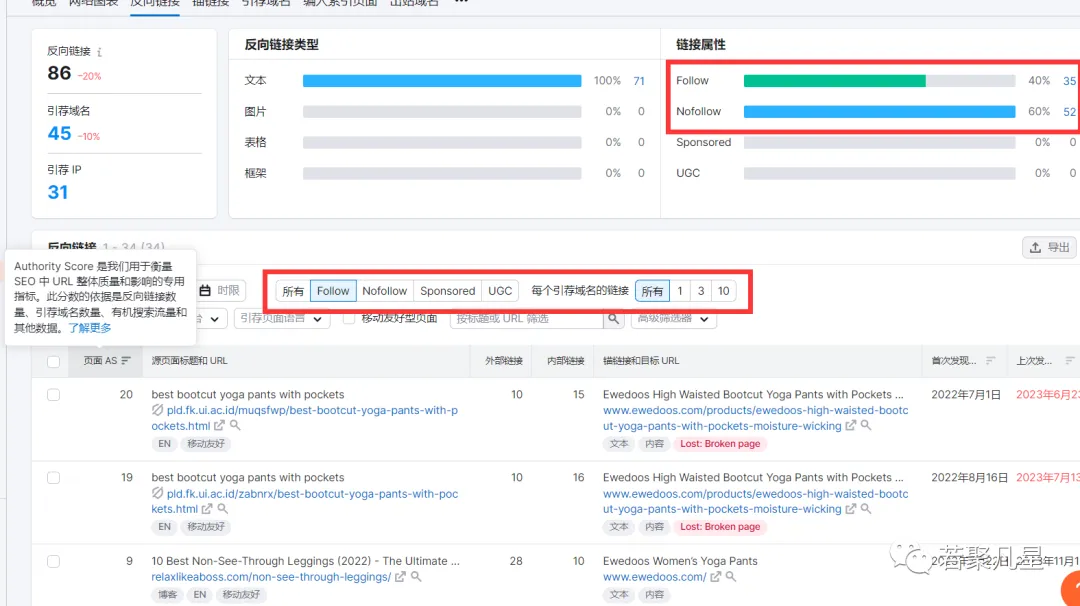Image resolution: width=1080 pixels, height=606 pixels.
Task: Check the row with page AS 19
Action: 54,478
